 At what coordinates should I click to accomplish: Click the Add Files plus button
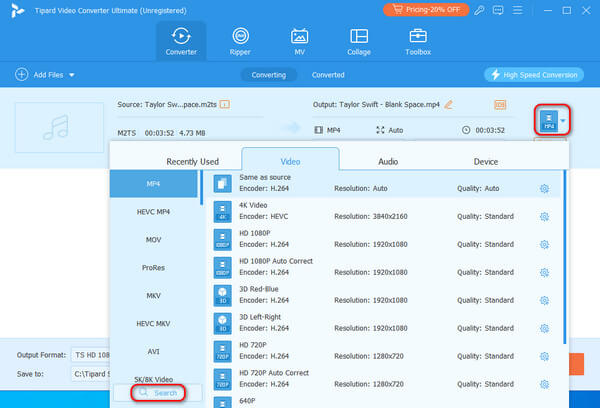[21, 75]
